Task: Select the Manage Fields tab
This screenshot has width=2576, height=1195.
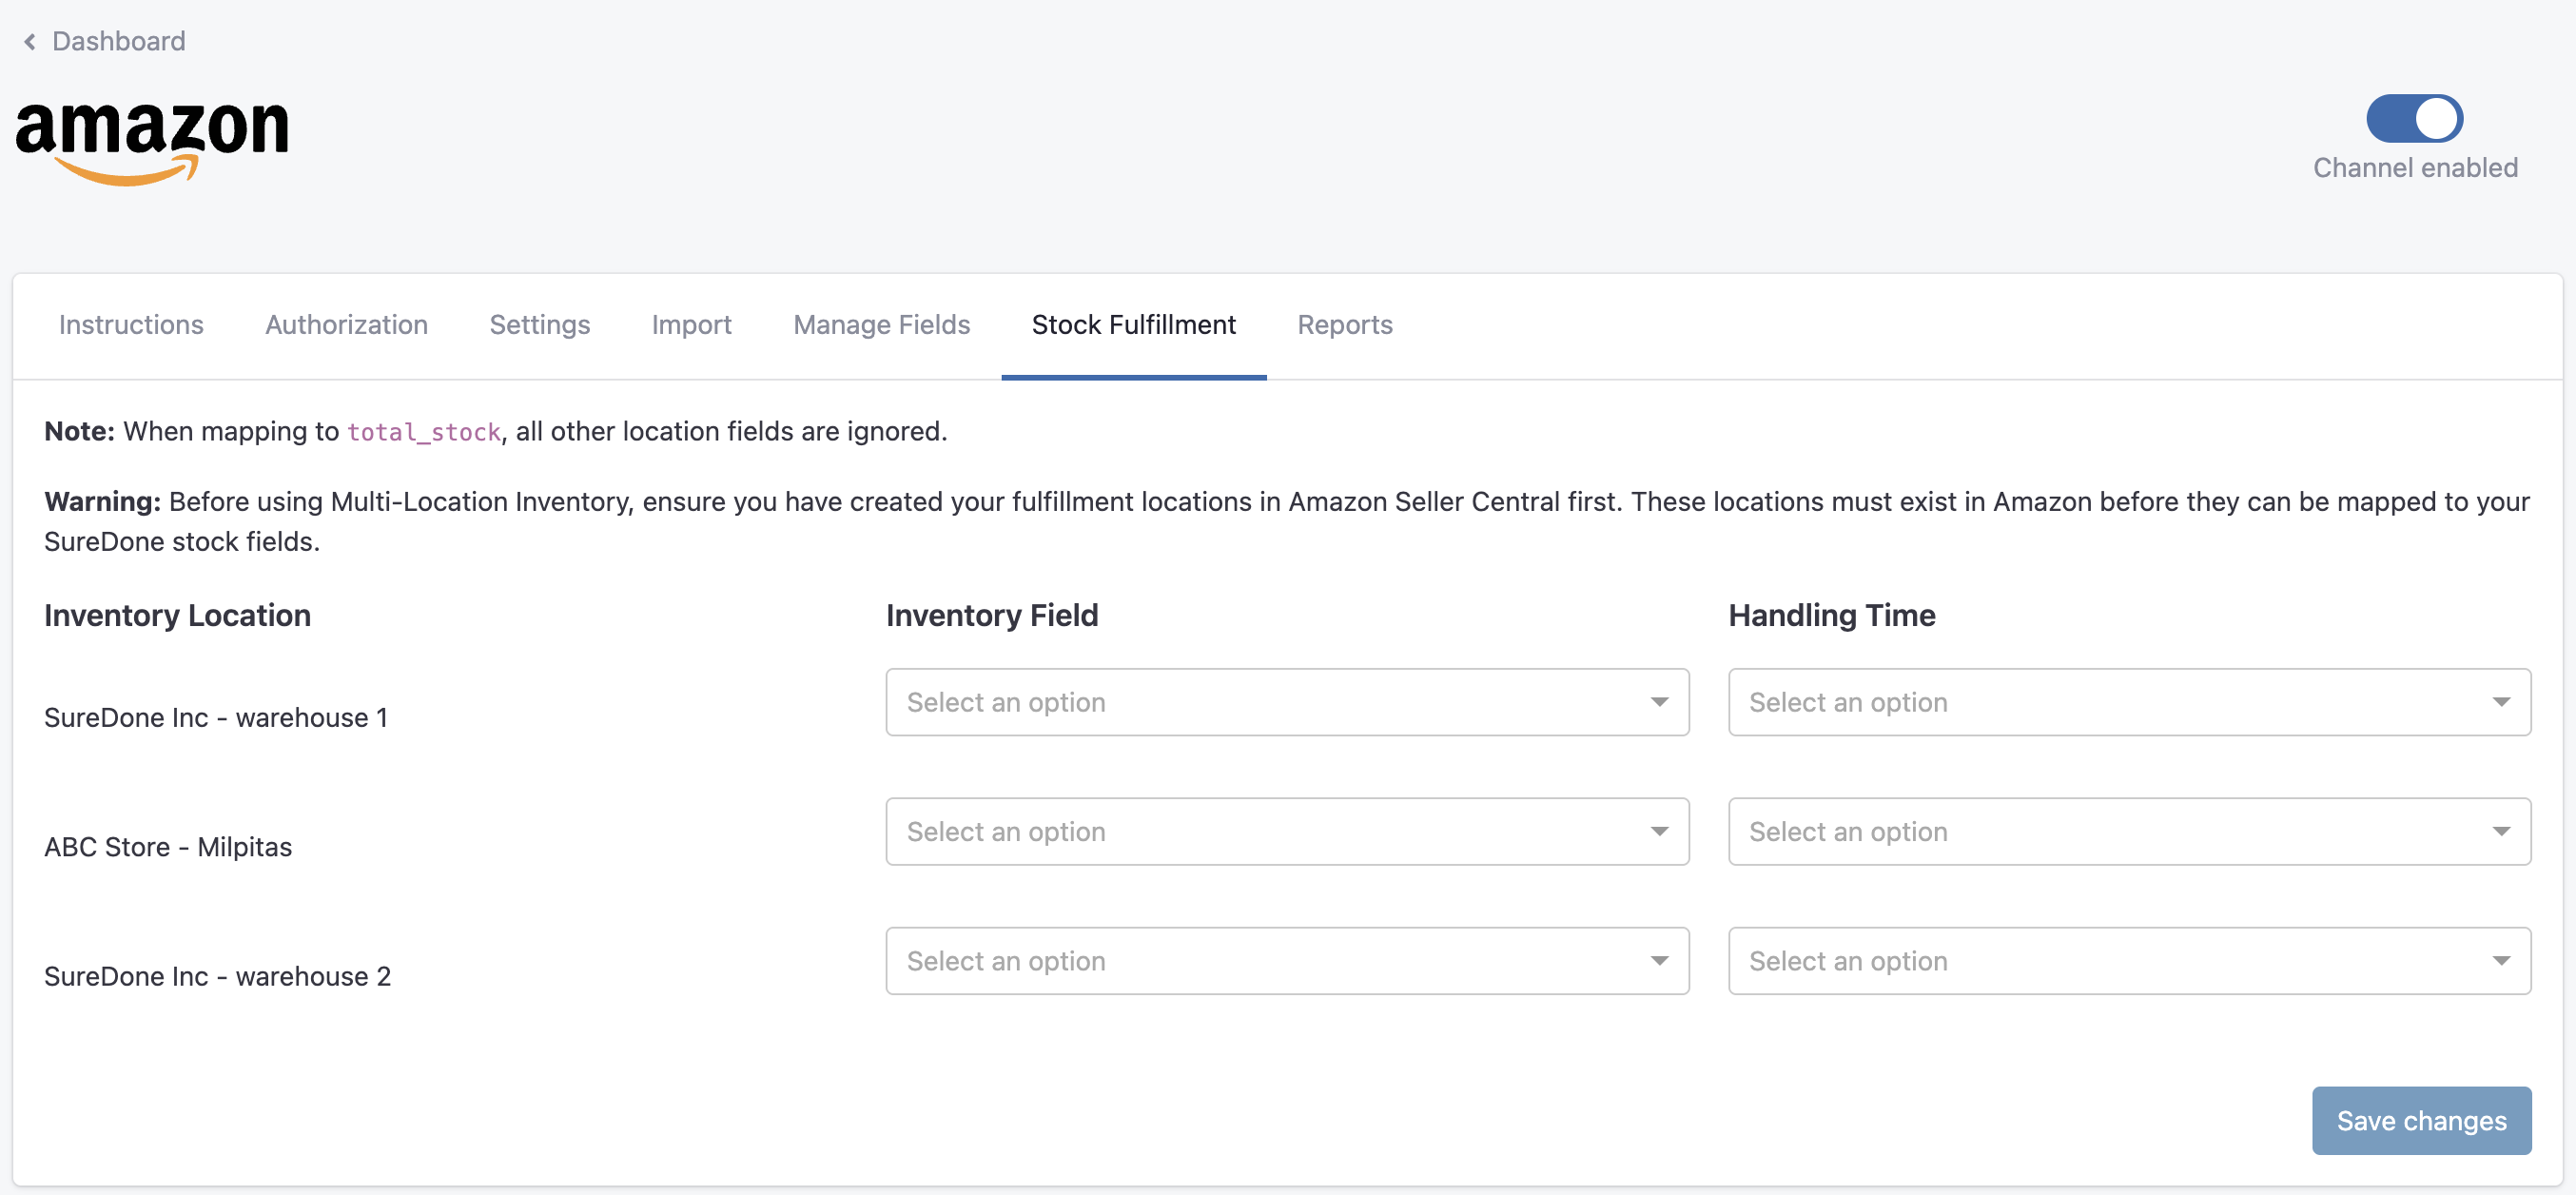Action: click(x=881, y=325)
